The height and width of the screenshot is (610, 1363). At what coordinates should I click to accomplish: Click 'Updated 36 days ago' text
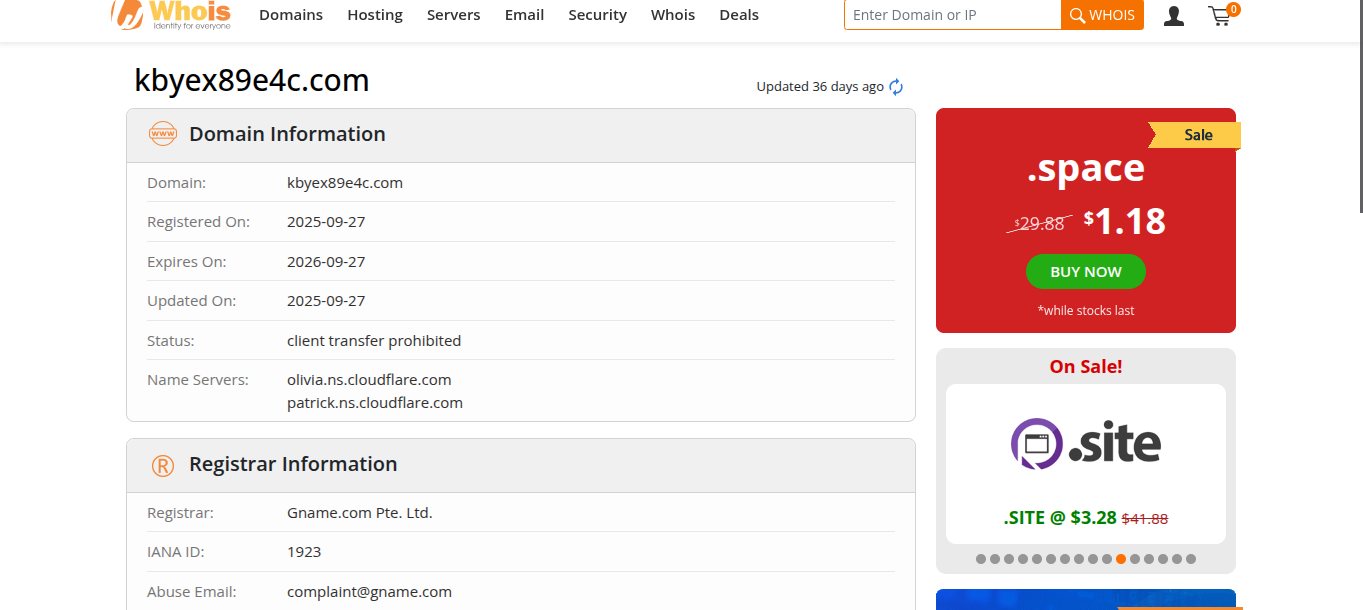point(820,87)
